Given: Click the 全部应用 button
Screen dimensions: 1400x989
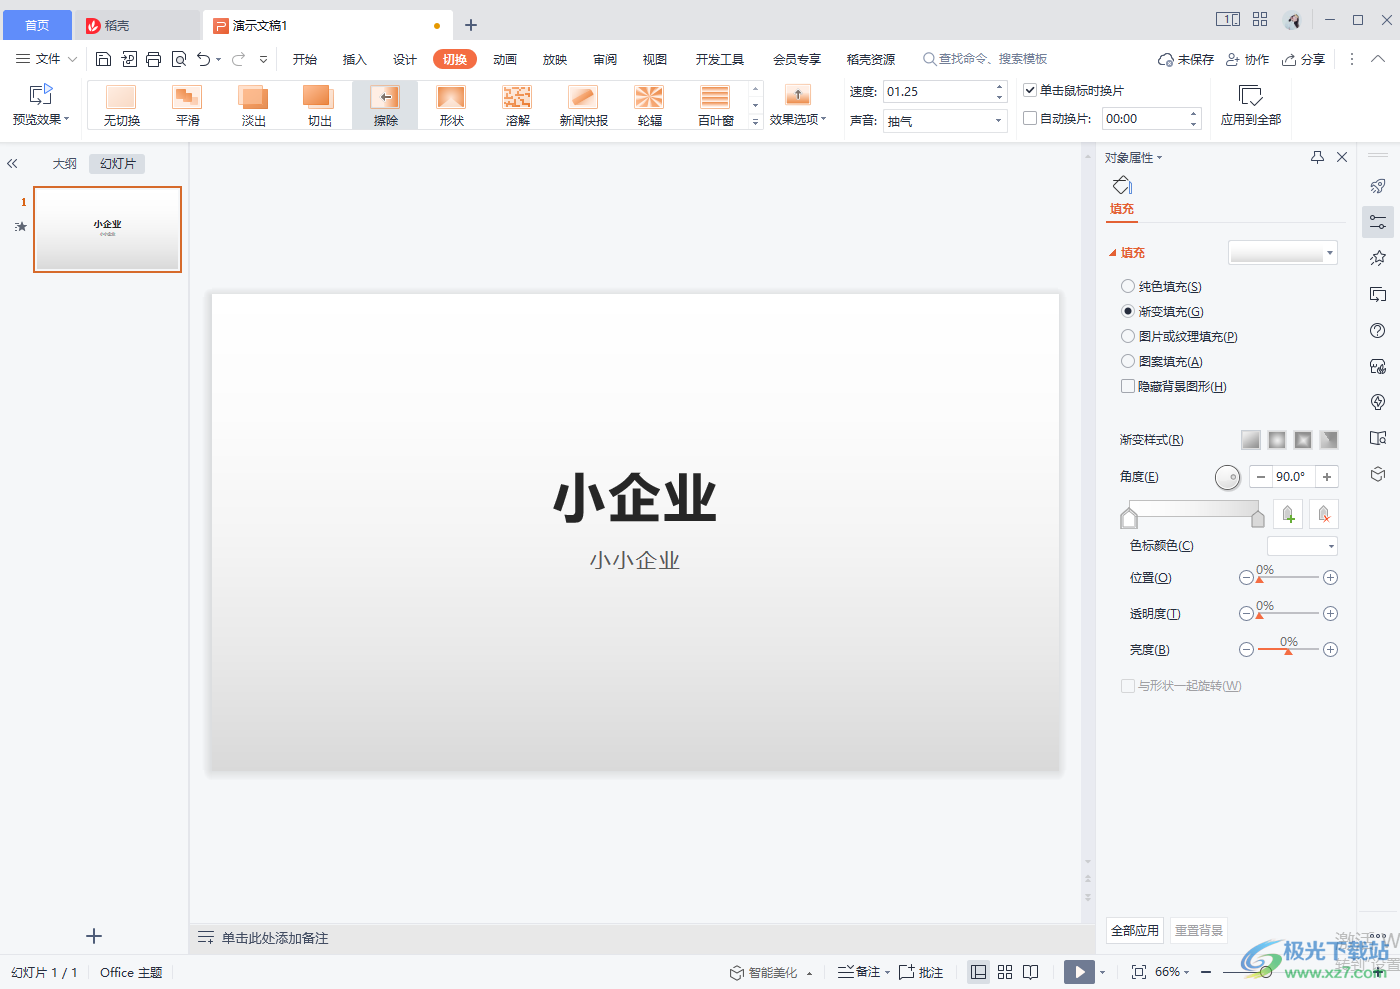Looking at the screenshot, I should tap(1135, 930).
